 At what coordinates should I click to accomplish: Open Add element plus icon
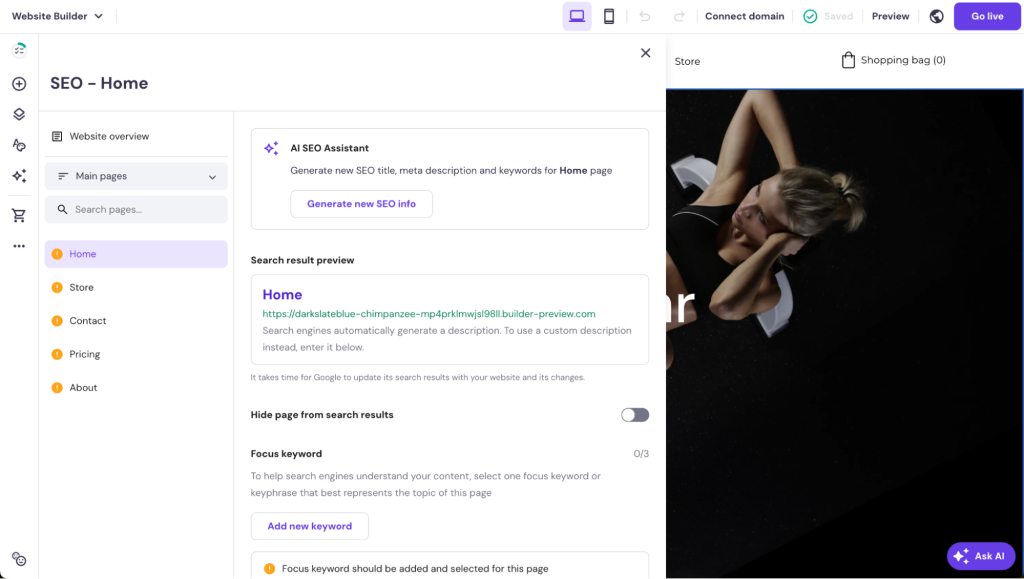point(20,84)
